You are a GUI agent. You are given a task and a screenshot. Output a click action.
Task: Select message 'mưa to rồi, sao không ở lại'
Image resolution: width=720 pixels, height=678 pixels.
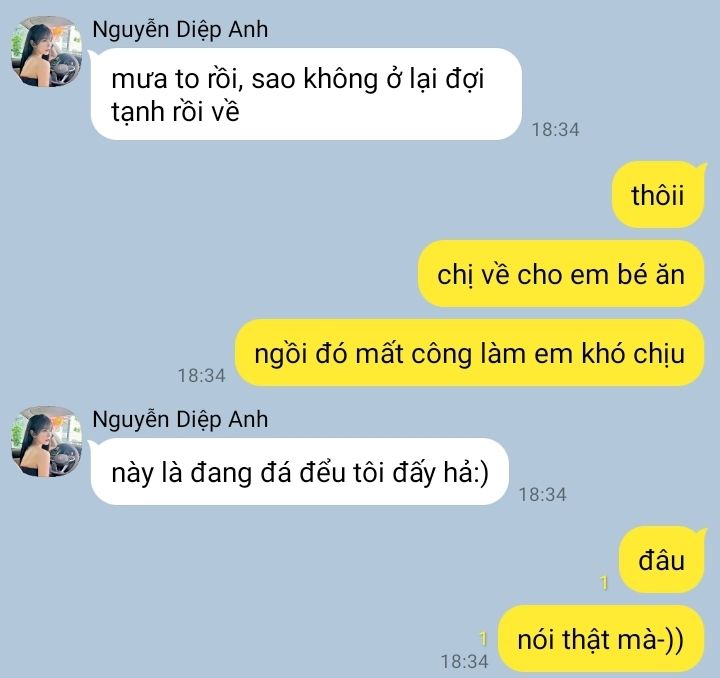[x=306, y=94]
